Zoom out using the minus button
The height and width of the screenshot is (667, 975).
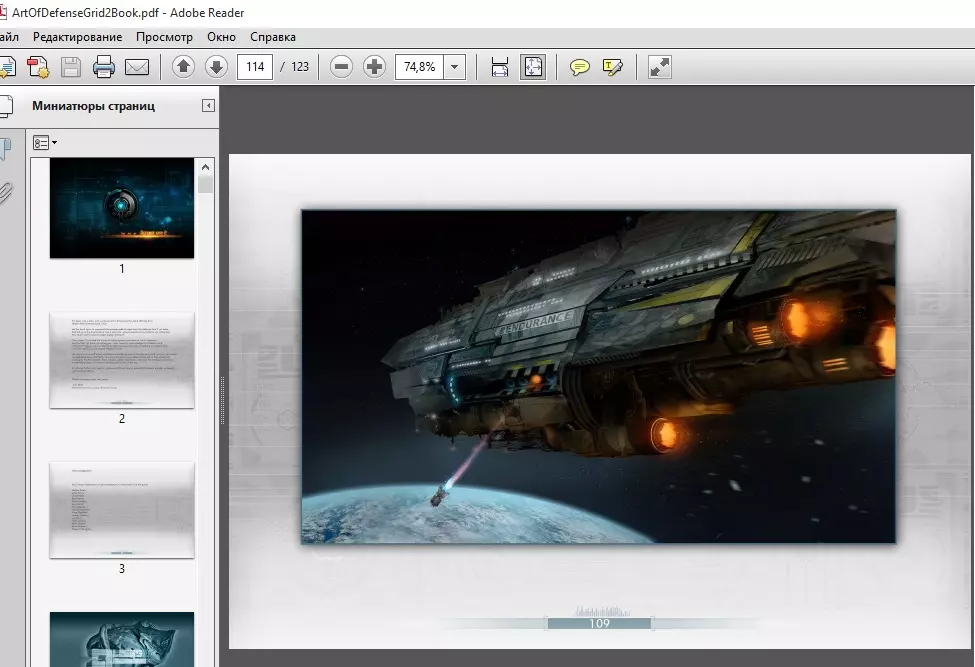pos(342,67)
